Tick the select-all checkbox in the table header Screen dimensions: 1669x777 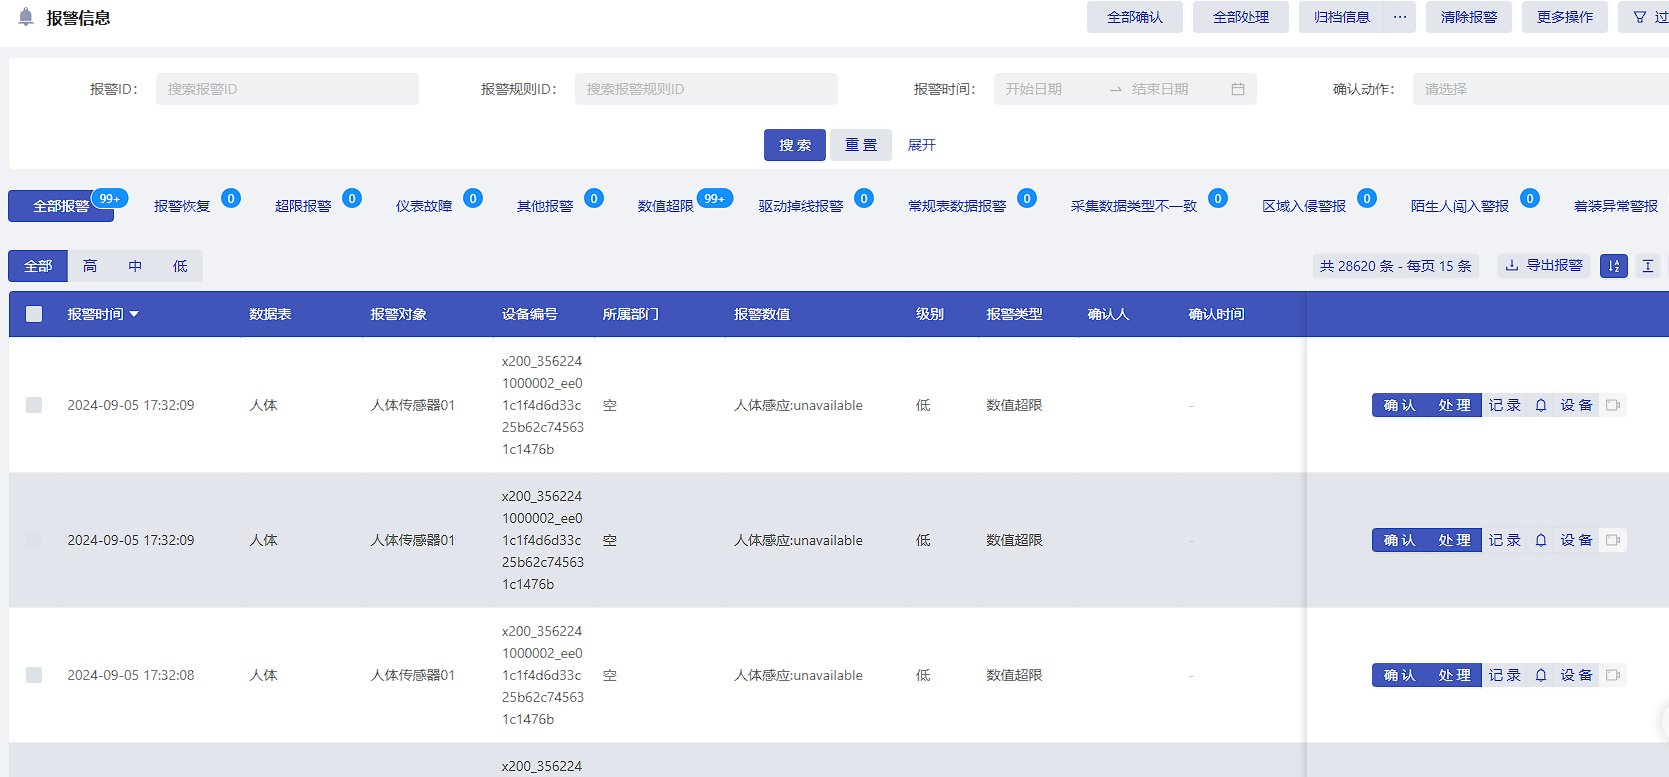click(34, 314)
